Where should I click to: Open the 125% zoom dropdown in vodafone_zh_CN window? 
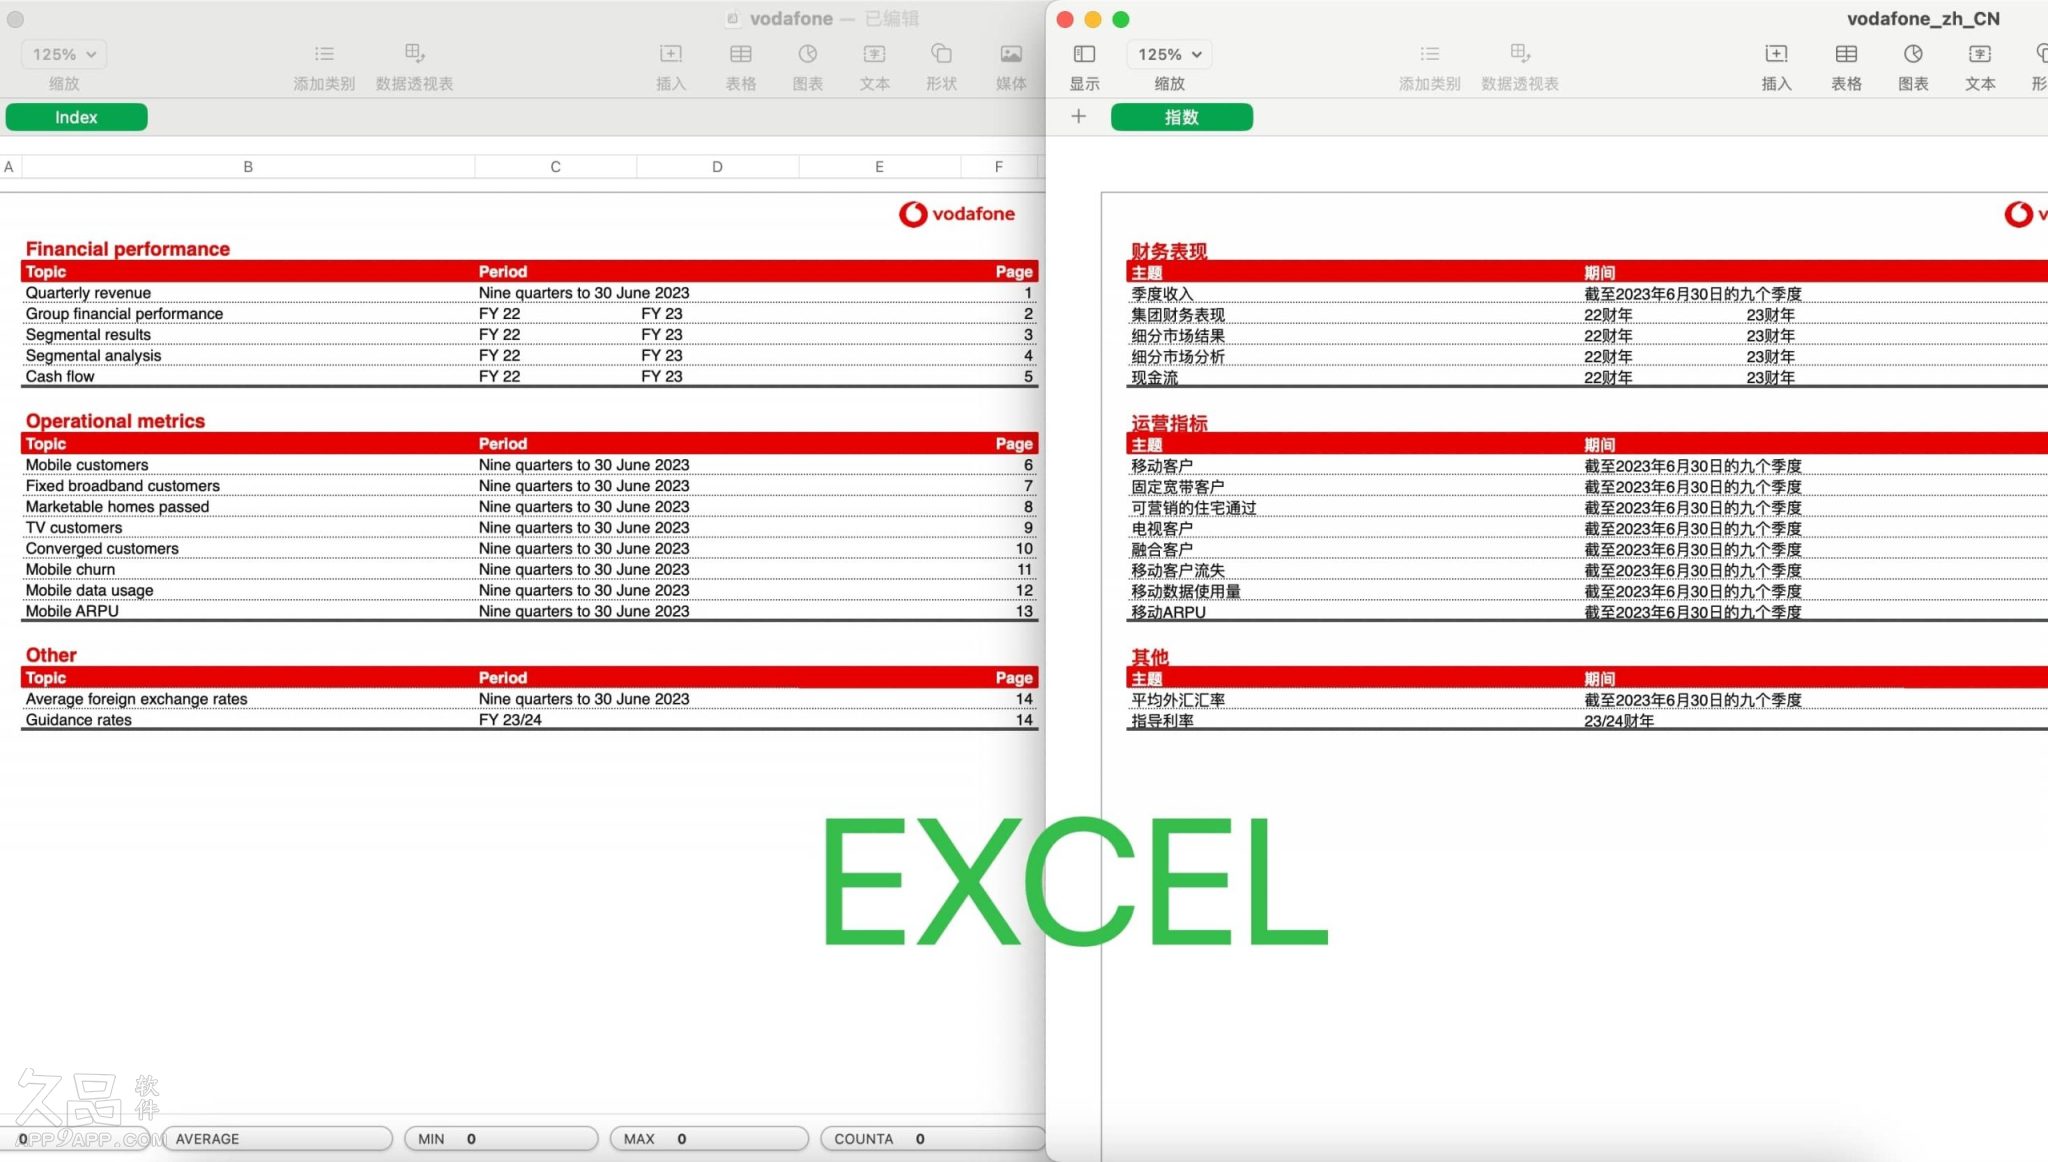(x=1169, y=54)
